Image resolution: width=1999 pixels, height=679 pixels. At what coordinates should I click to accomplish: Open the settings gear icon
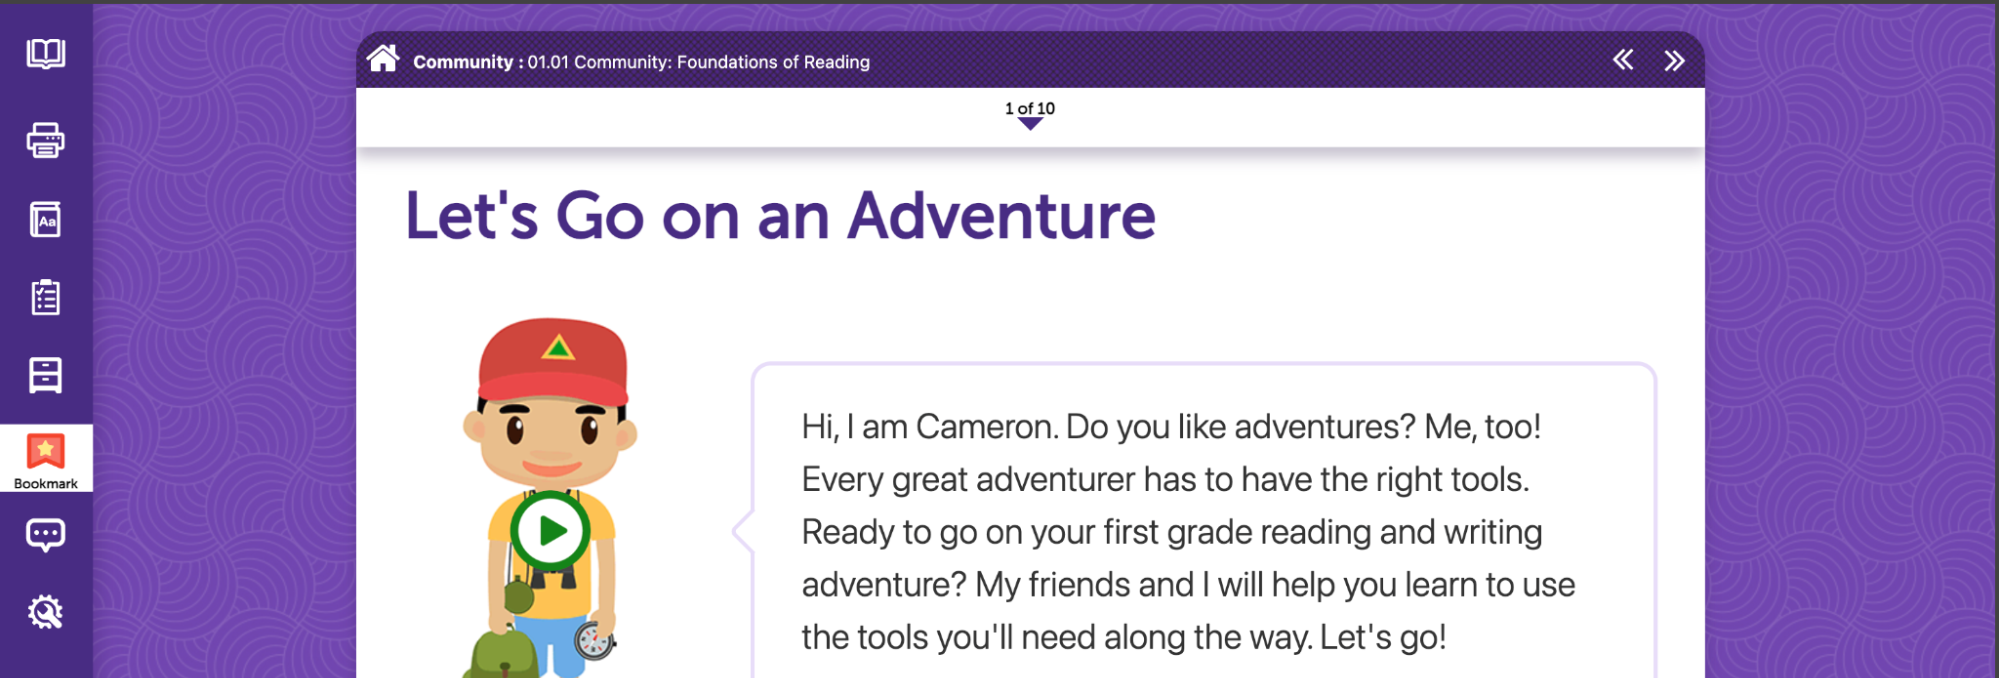pyautogui.click(x=46, y=611)
